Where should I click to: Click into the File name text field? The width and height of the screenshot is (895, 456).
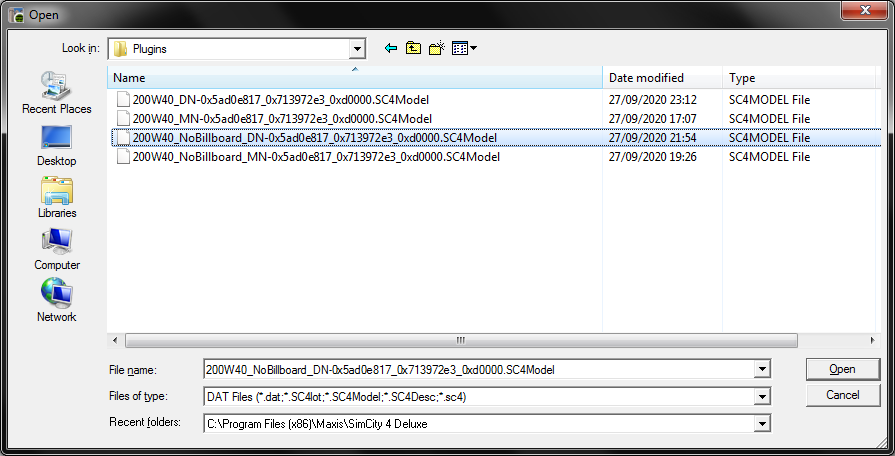[479, 370]
